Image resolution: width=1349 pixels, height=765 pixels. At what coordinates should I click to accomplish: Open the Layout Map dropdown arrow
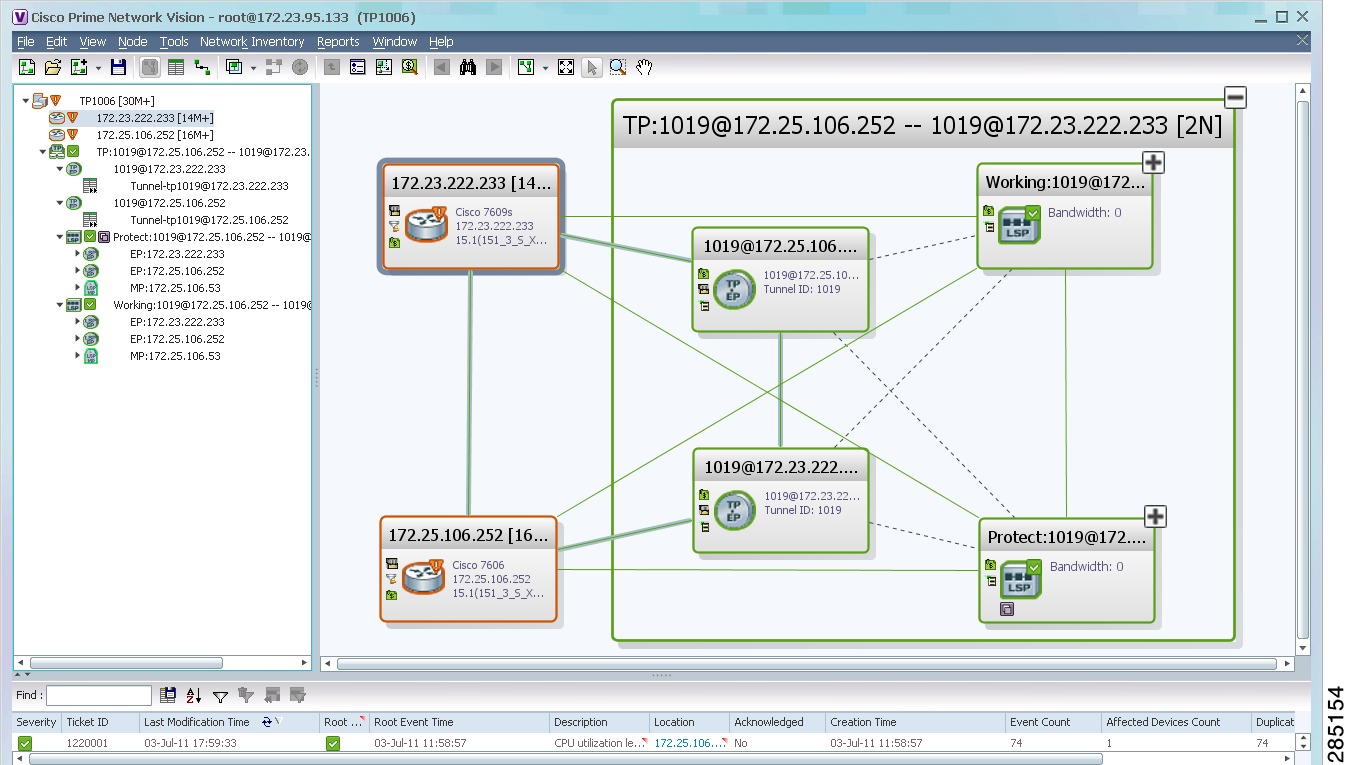tap(545, 68)
